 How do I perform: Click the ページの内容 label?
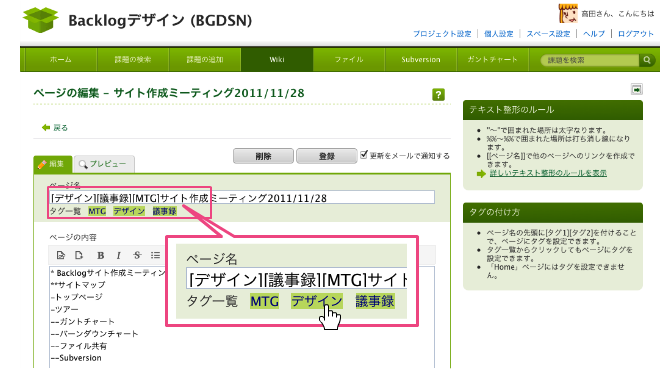[x=73, y=237]
